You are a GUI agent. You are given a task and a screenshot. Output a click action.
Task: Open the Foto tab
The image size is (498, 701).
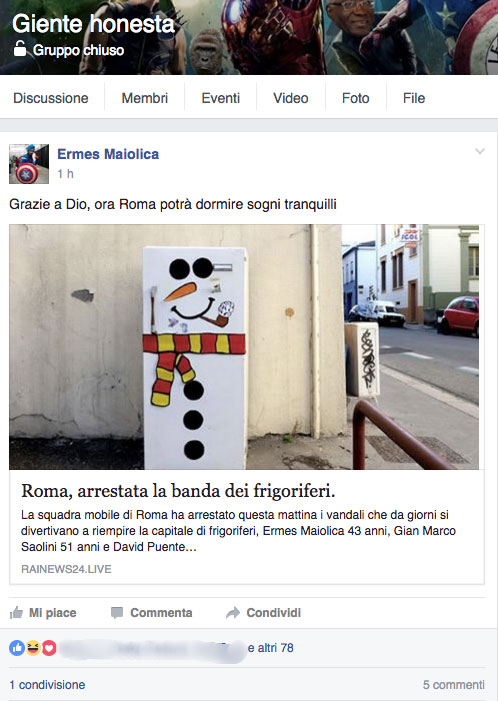[355, 98]
